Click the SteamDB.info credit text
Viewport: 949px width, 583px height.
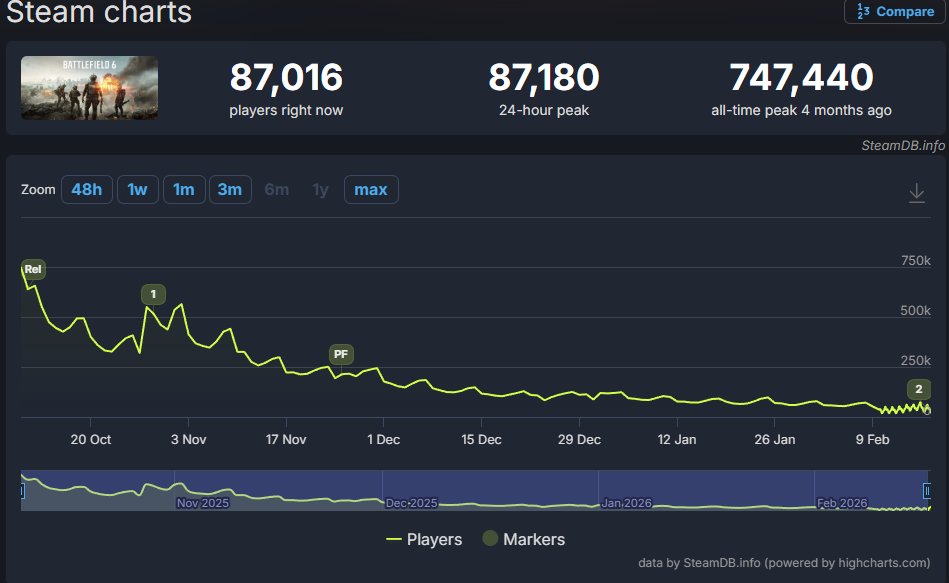(903, 145)
